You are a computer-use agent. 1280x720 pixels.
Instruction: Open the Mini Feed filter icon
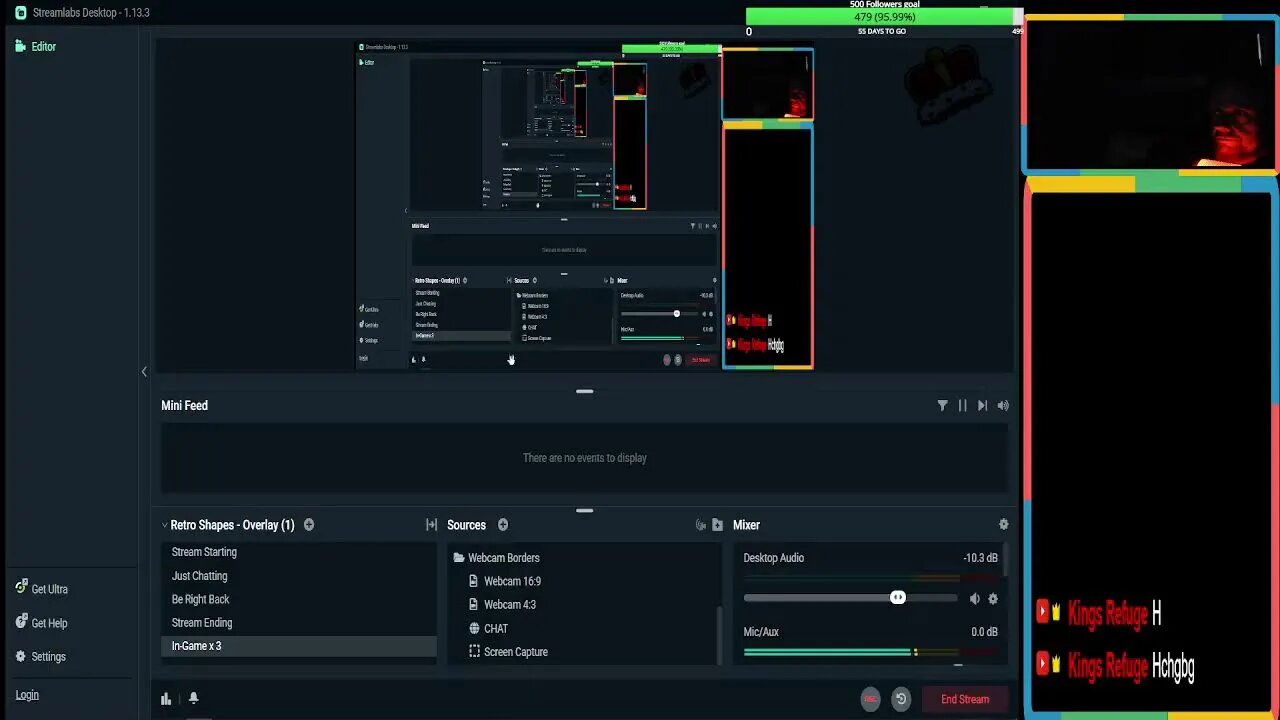[x=942, y=405]
